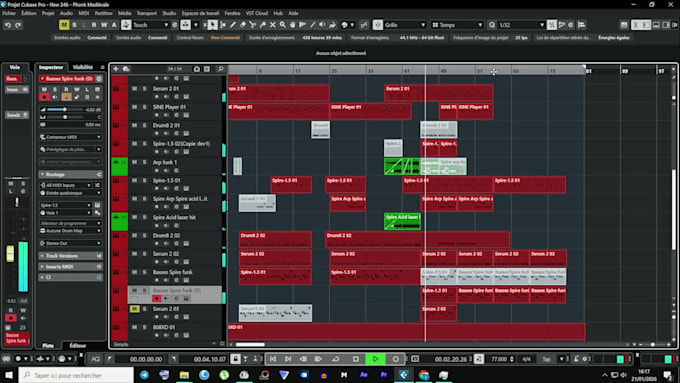Toggle global Write automation W button
The image size is (680, 383).
point(104,25)
